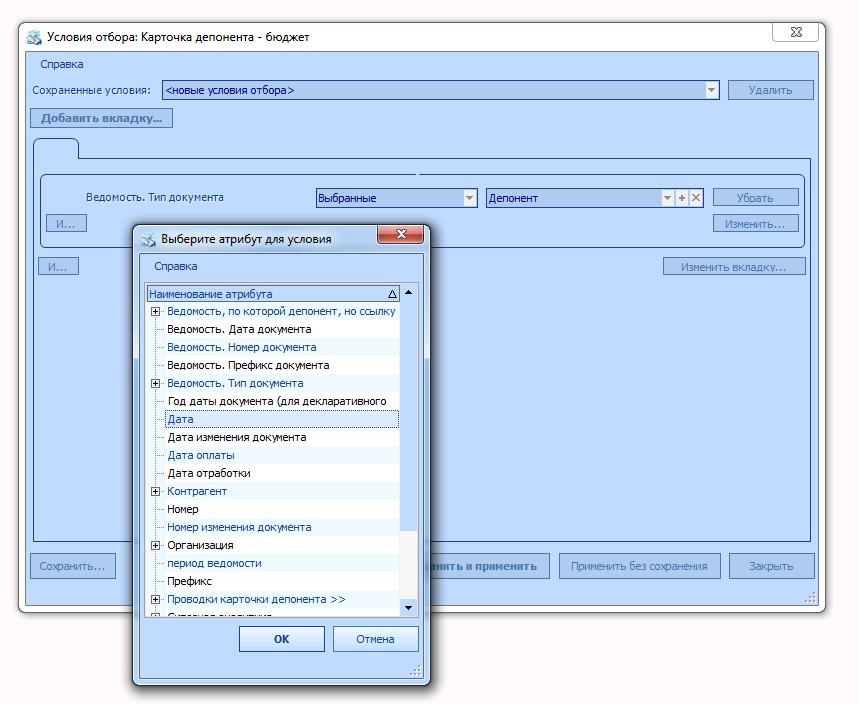Clear the Депонент field with the X icon
Image resolution: width=859 pixels, height=704 pixels.
click(696, 198)
